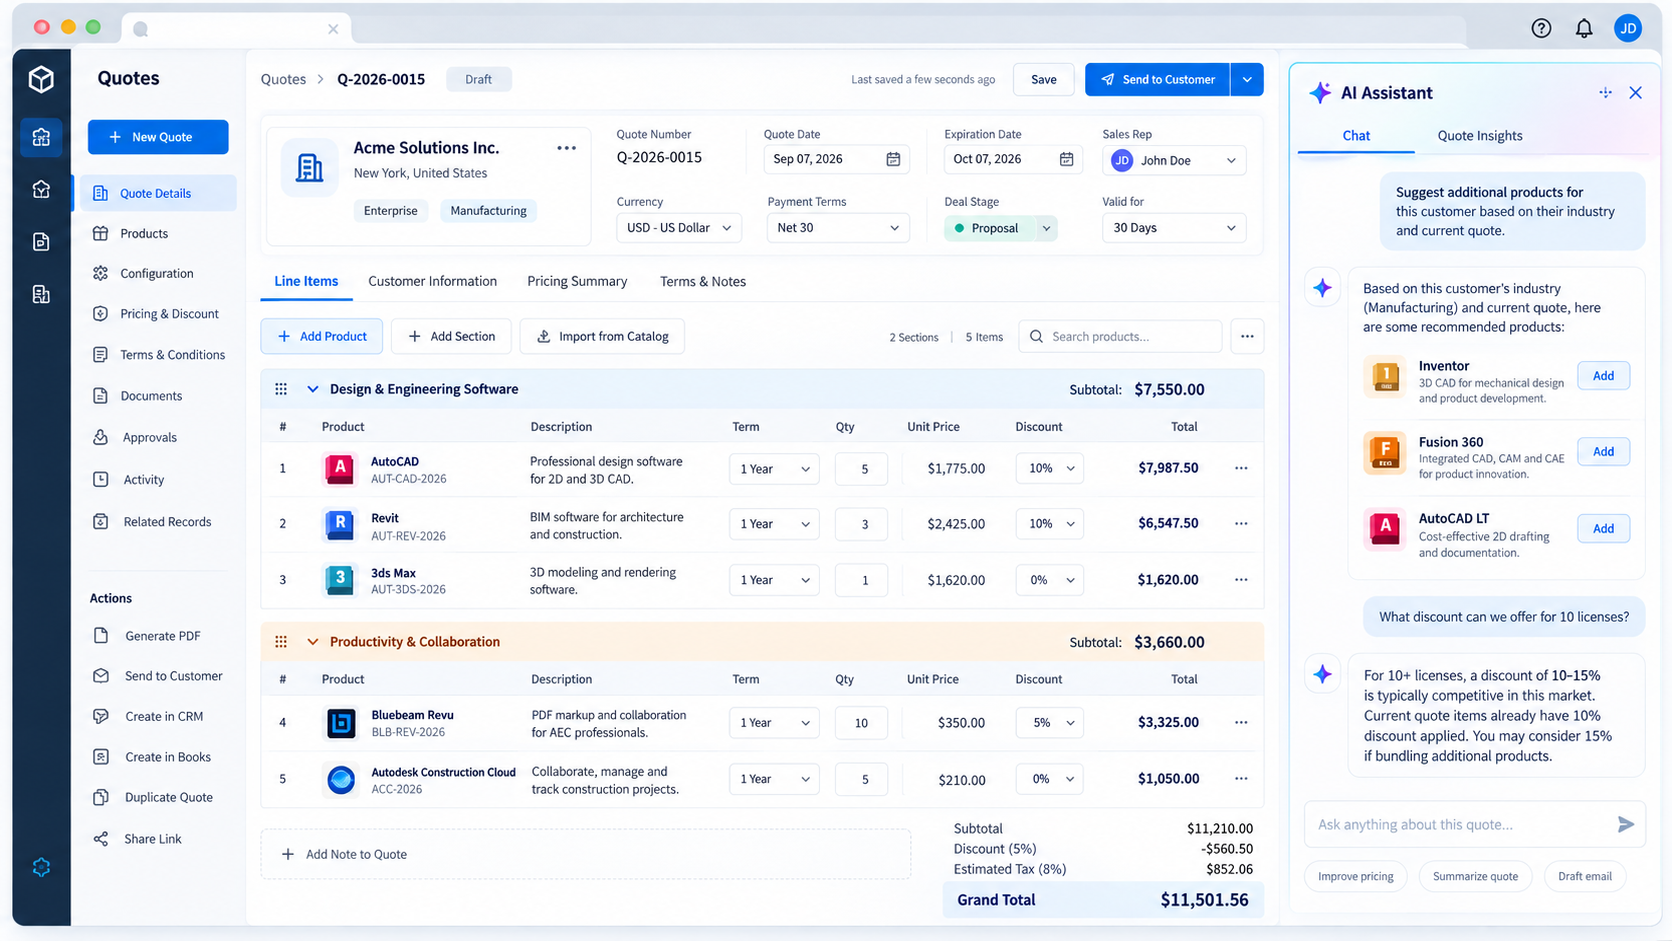1672x941 pixels.
Task: Open Duplicate Quote action
Action: (168, 797)
